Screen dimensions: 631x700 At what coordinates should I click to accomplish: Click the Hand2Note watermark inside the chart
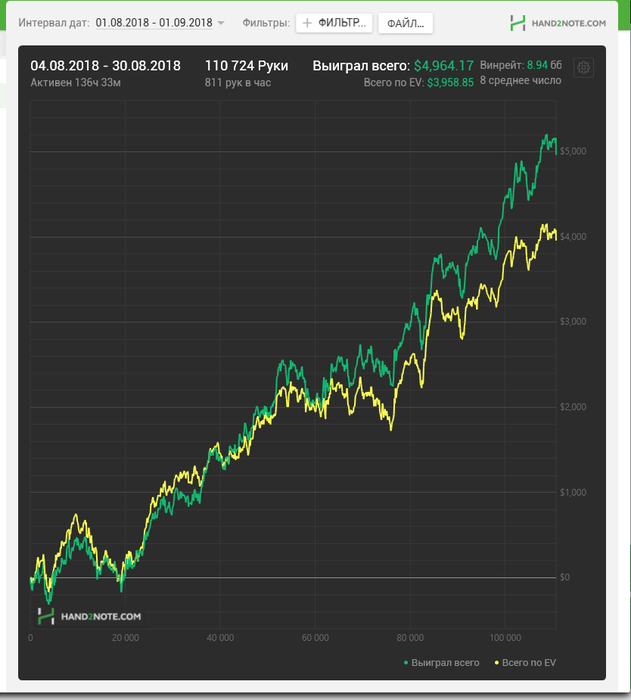pos(90,617)
